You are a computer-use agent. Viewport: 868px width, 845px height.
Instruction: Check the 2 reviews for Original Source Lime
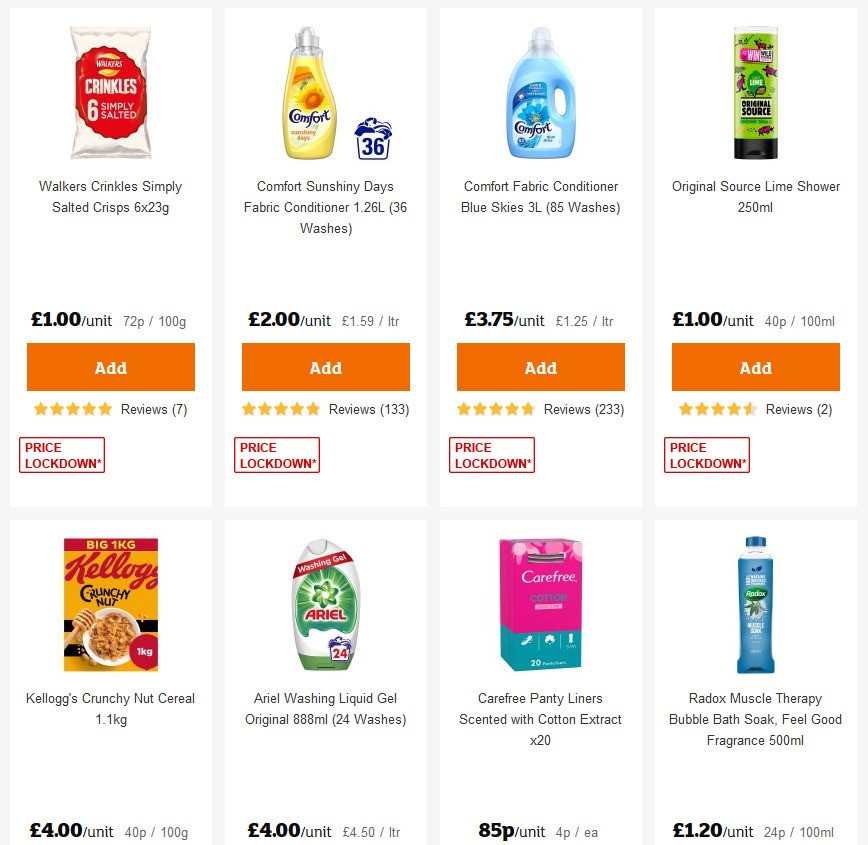[x=797, y=409]
